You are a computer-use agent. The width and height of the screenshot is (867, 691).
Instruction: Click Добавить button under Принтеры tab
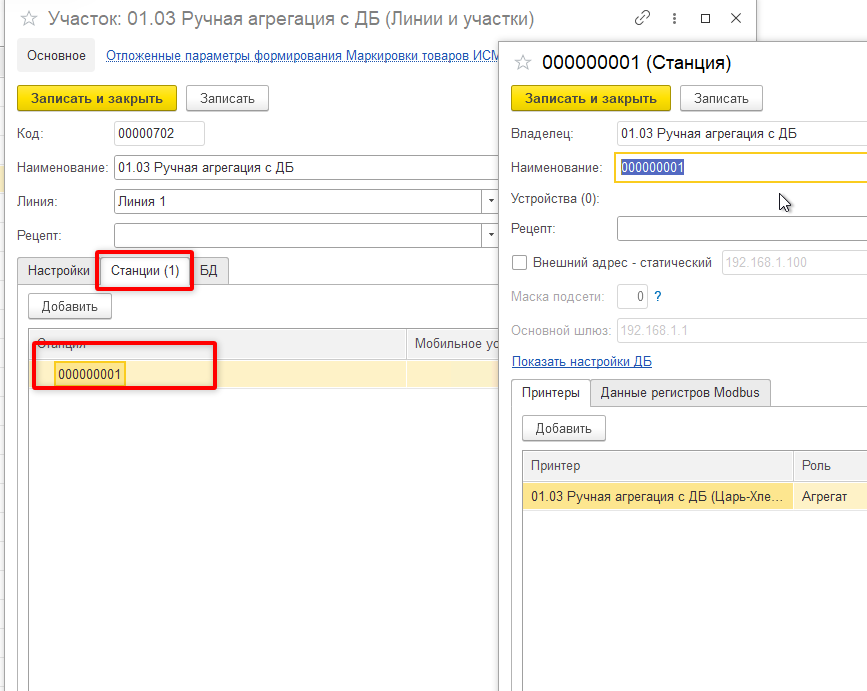tap(563, 428)
